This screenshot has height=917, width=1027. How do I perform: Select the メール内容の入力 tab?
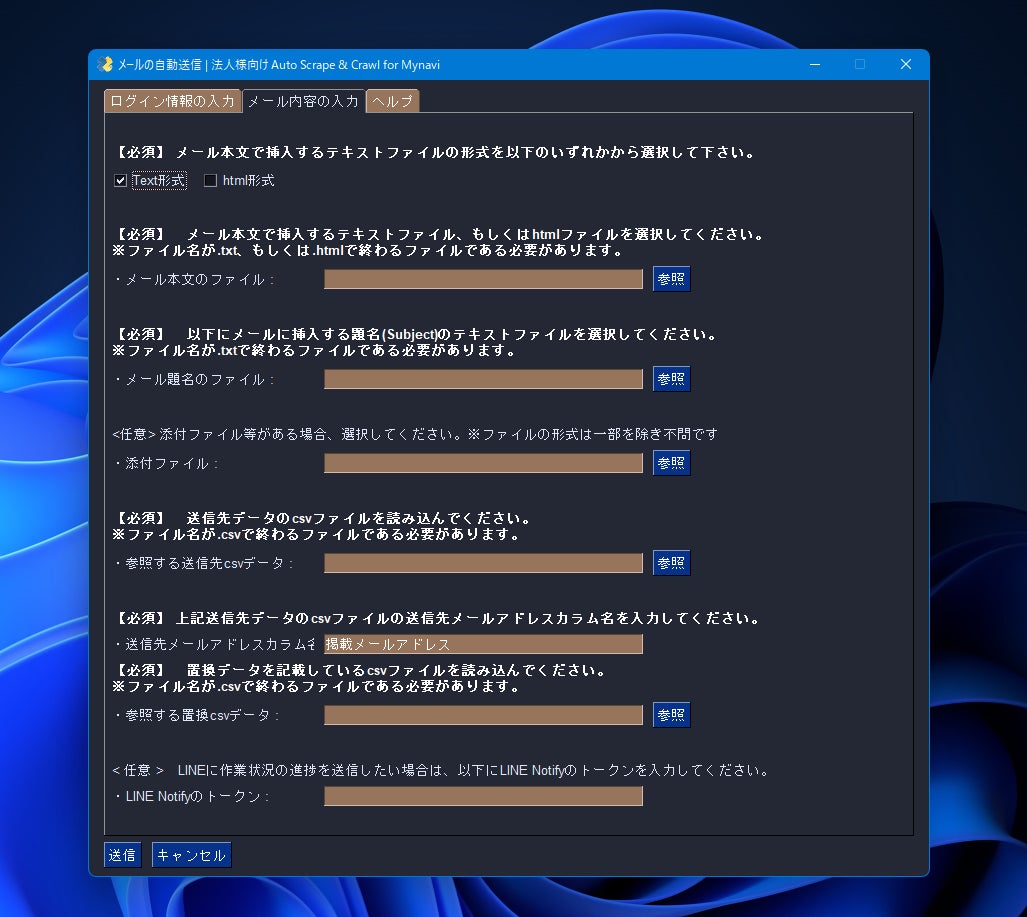(303, 101)
